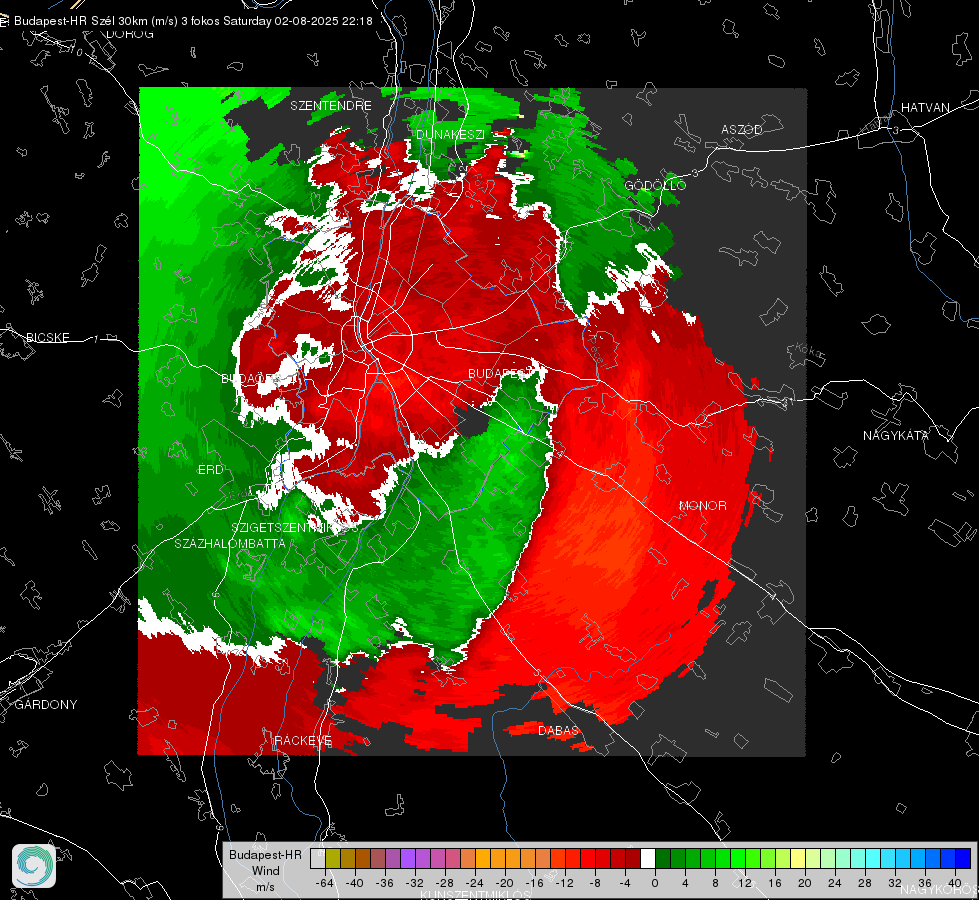Image resolution: width=979 pixels, height=900 pixels.
Task: Click the BUDAPEST city label
Action: [x=501, y=373]
